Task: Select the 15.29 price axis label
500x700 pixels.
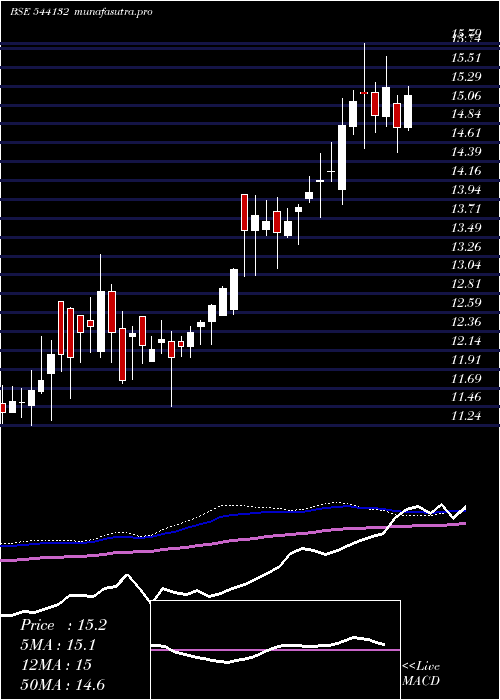Action: [x=466, y=77]
